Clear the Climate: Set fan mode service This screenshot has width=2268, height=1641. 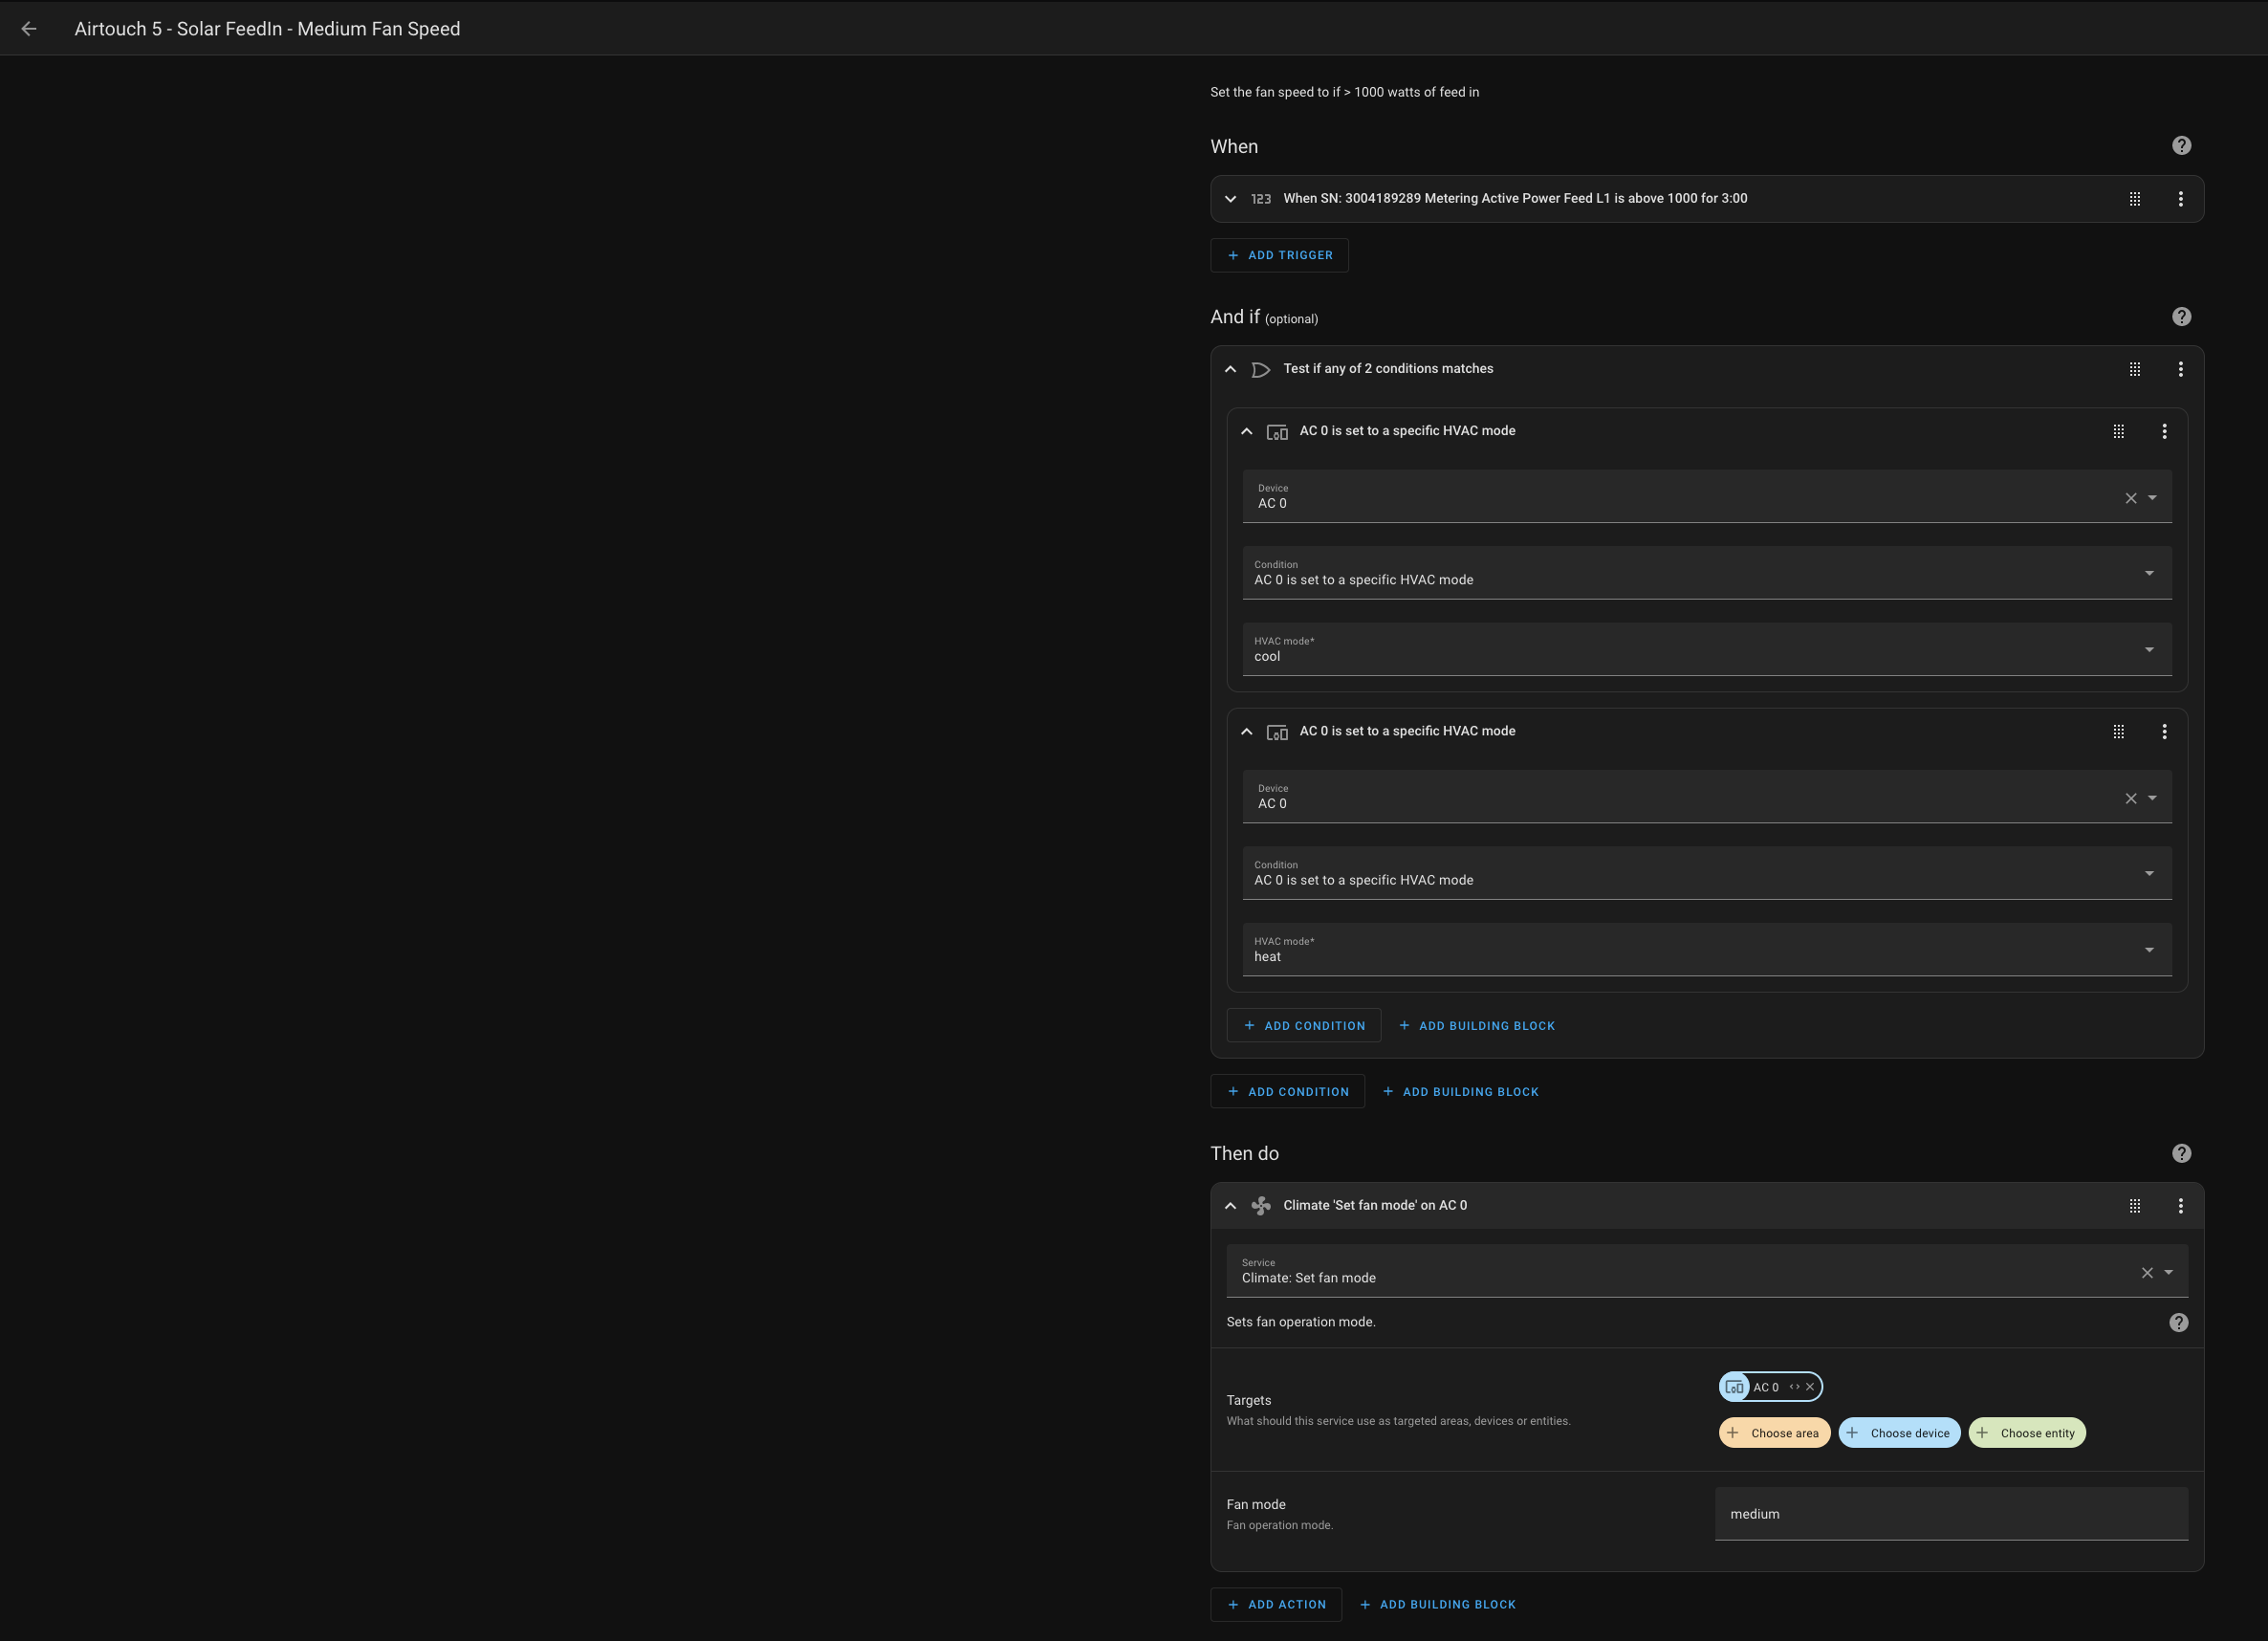click(x=2146, y=1273)
